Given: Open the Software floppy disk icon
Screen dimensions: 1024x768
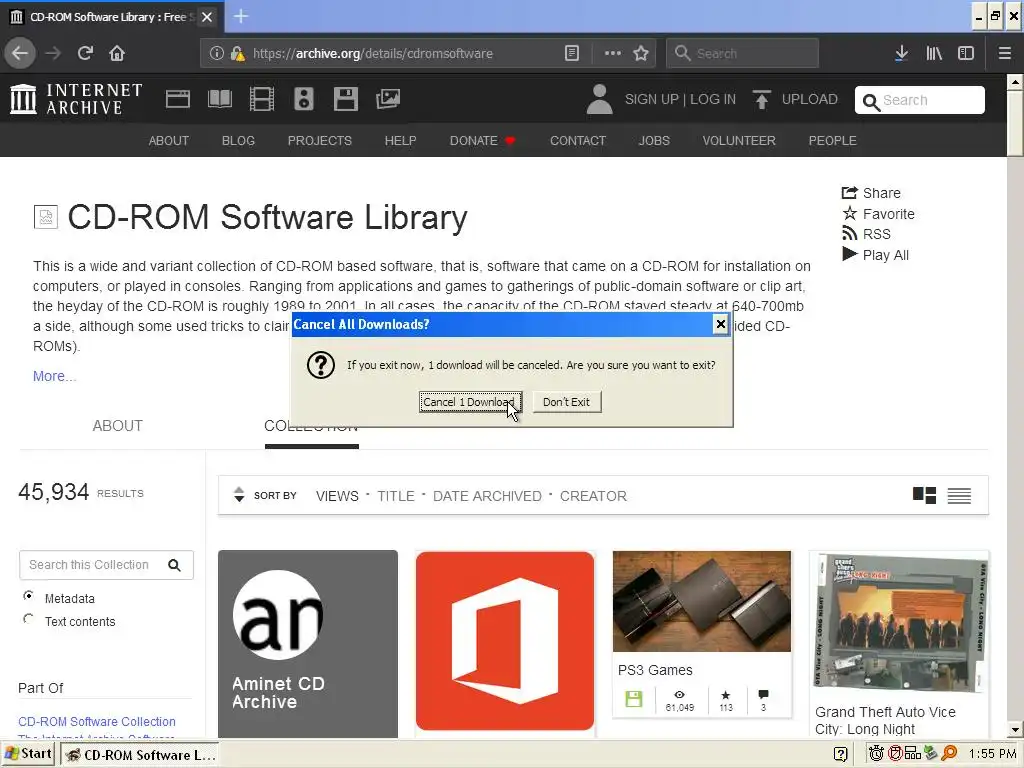Looking at the screenshot, I should tap(345, 99).
